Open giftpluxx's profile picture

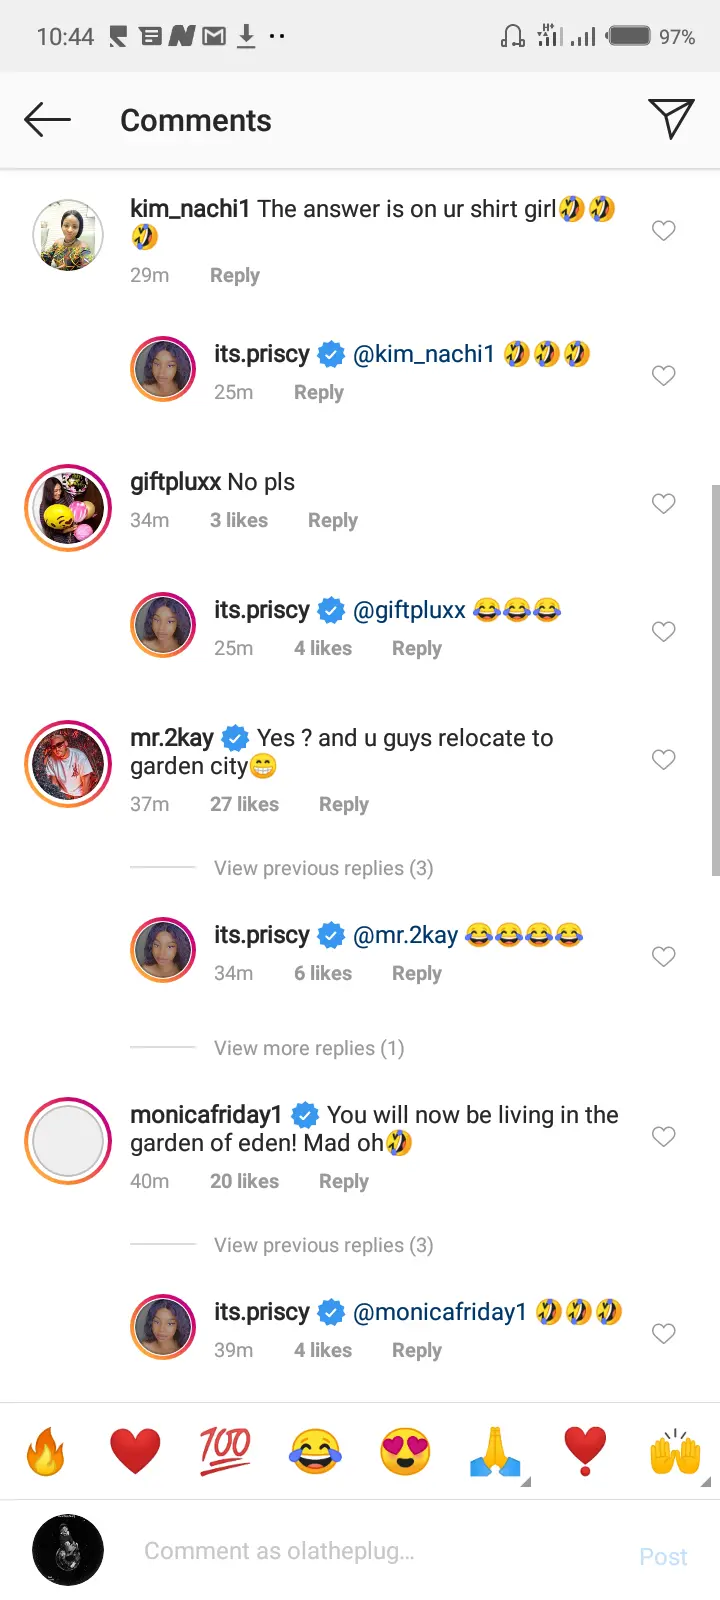point(68,508)
